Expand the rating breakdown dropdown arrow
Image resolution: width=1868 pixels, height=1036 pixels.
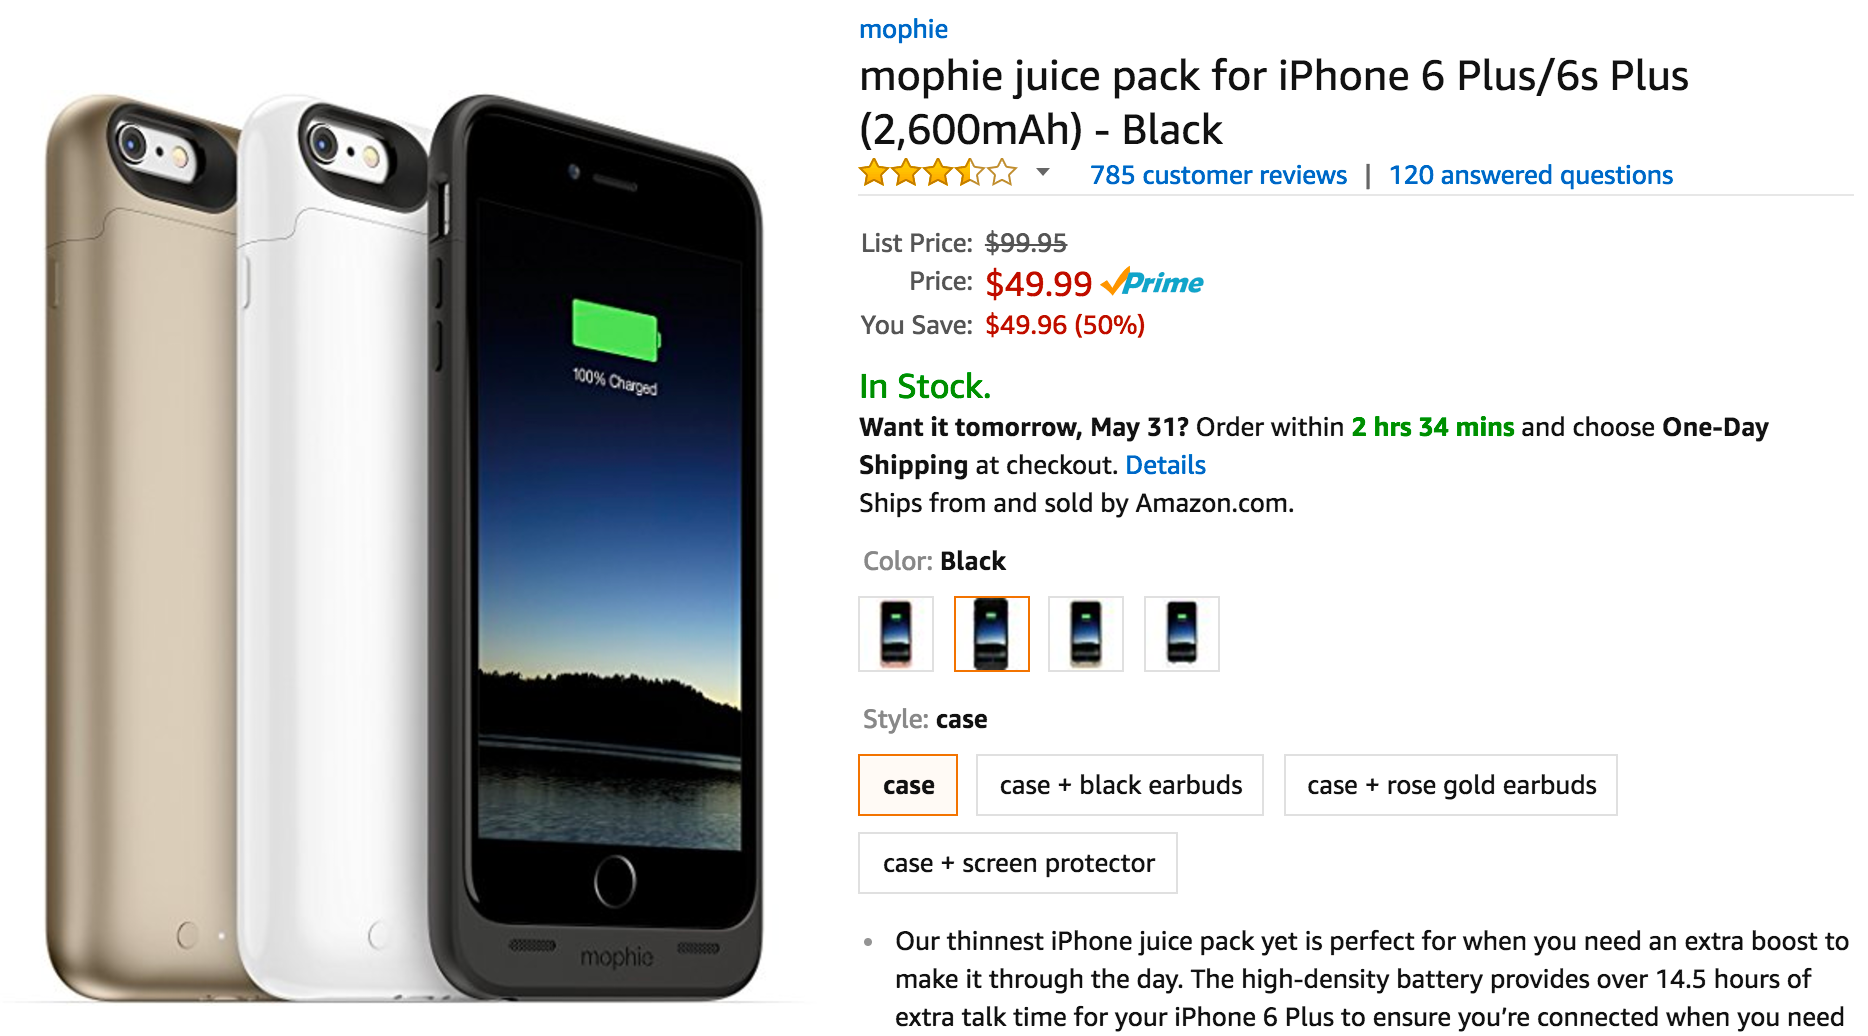point(1043,173)
